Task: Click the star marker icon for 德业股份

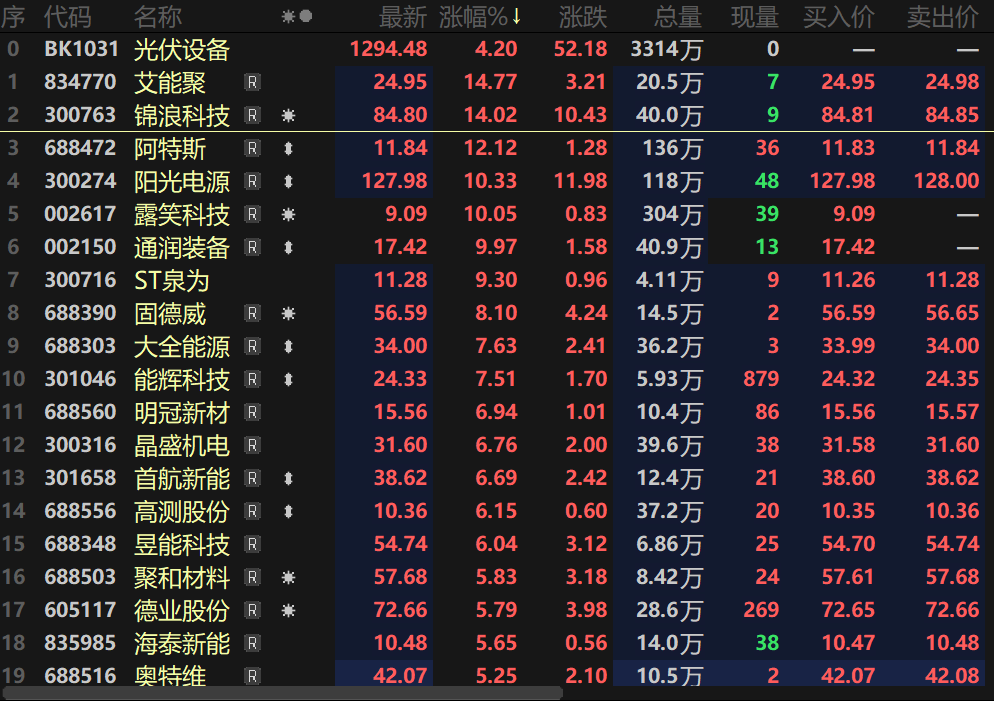Action: coord(288,610)
